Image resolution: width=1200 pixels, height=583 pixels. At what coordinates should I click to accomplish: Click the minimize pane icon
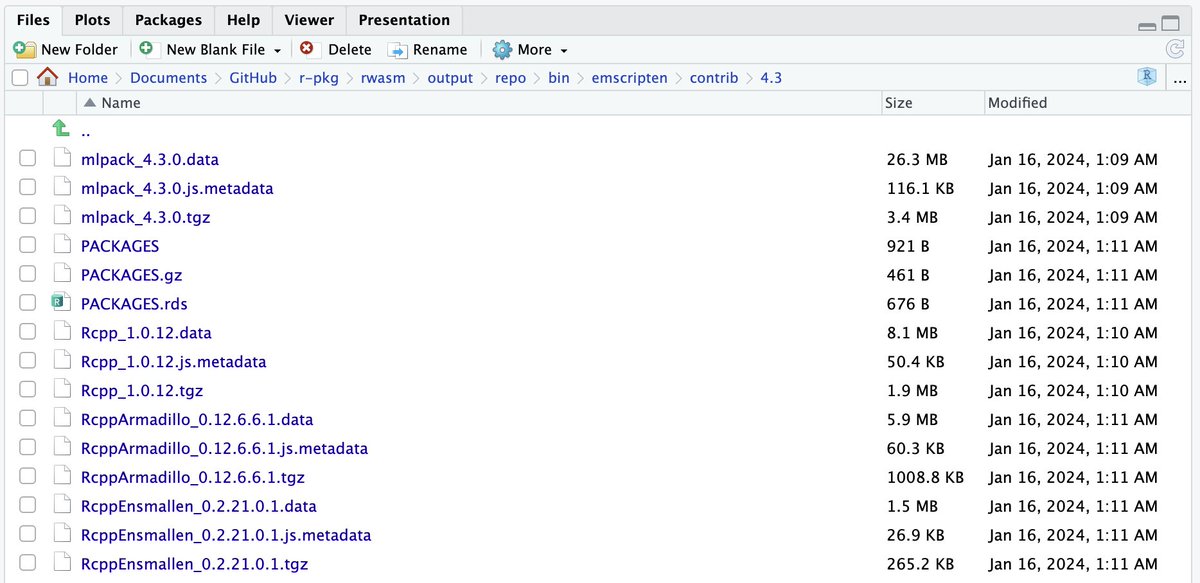[1147, 26]
